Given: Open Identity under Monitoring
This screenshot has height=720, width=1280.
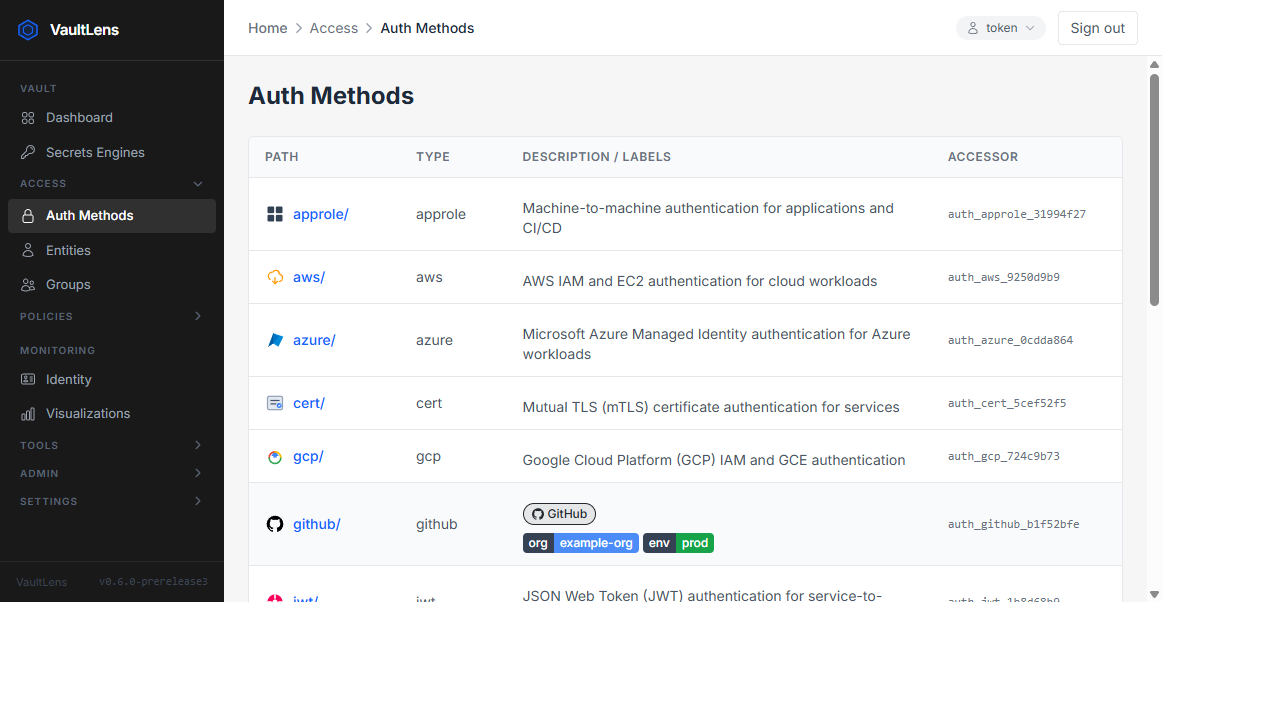Looking at the screenshot, I should pyautogui.click(x=112, y=380).
